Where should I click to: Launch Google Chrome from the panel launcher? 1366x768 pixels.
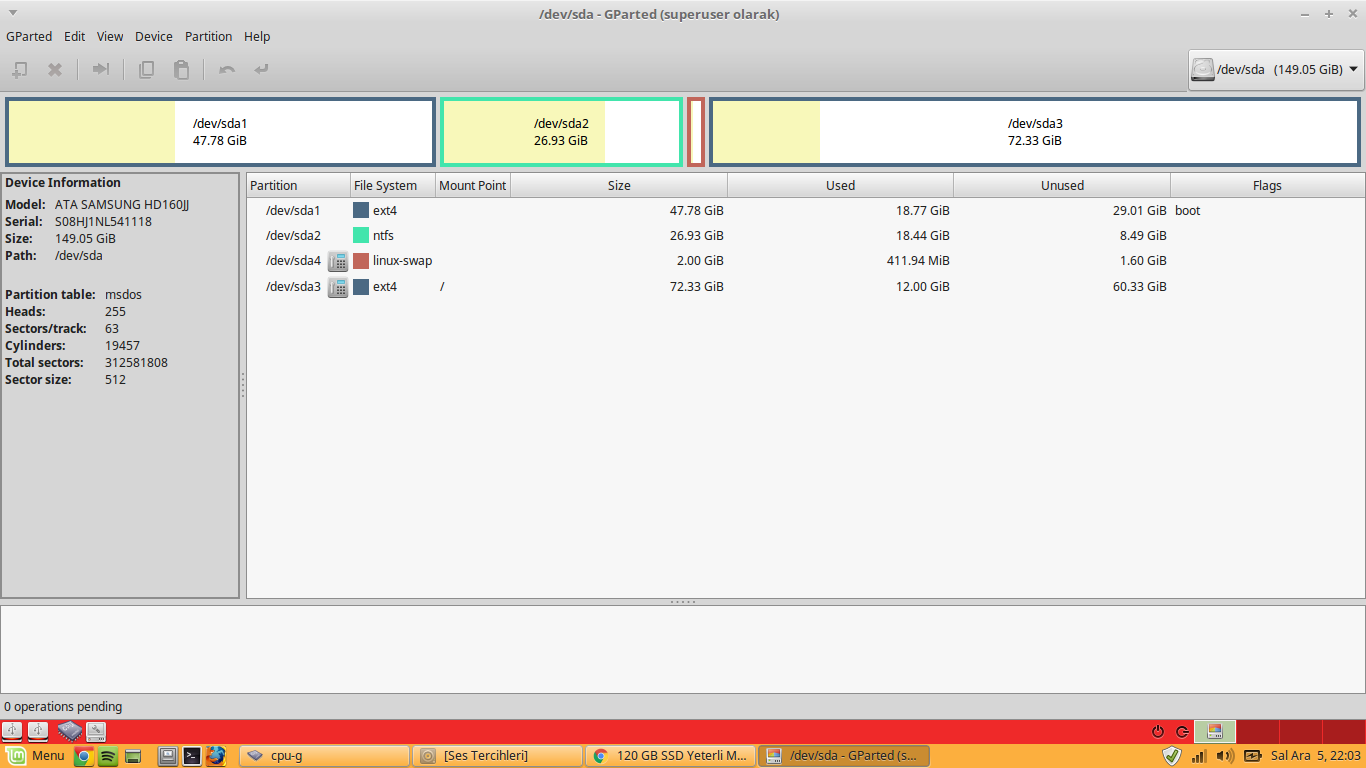pos(84,756)
